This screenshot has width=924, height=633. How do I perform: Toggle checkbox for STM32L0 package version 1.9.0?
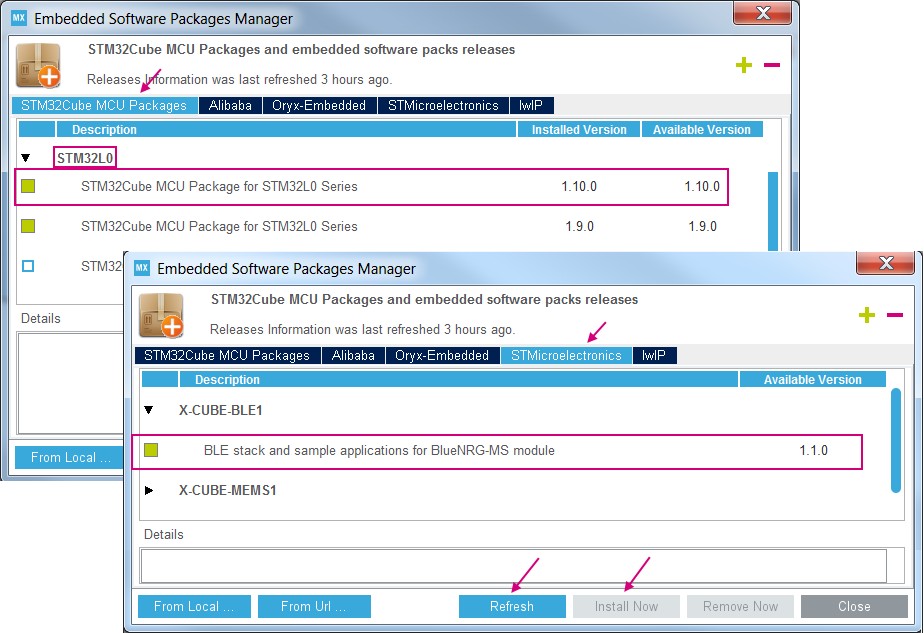coord(28,226)
